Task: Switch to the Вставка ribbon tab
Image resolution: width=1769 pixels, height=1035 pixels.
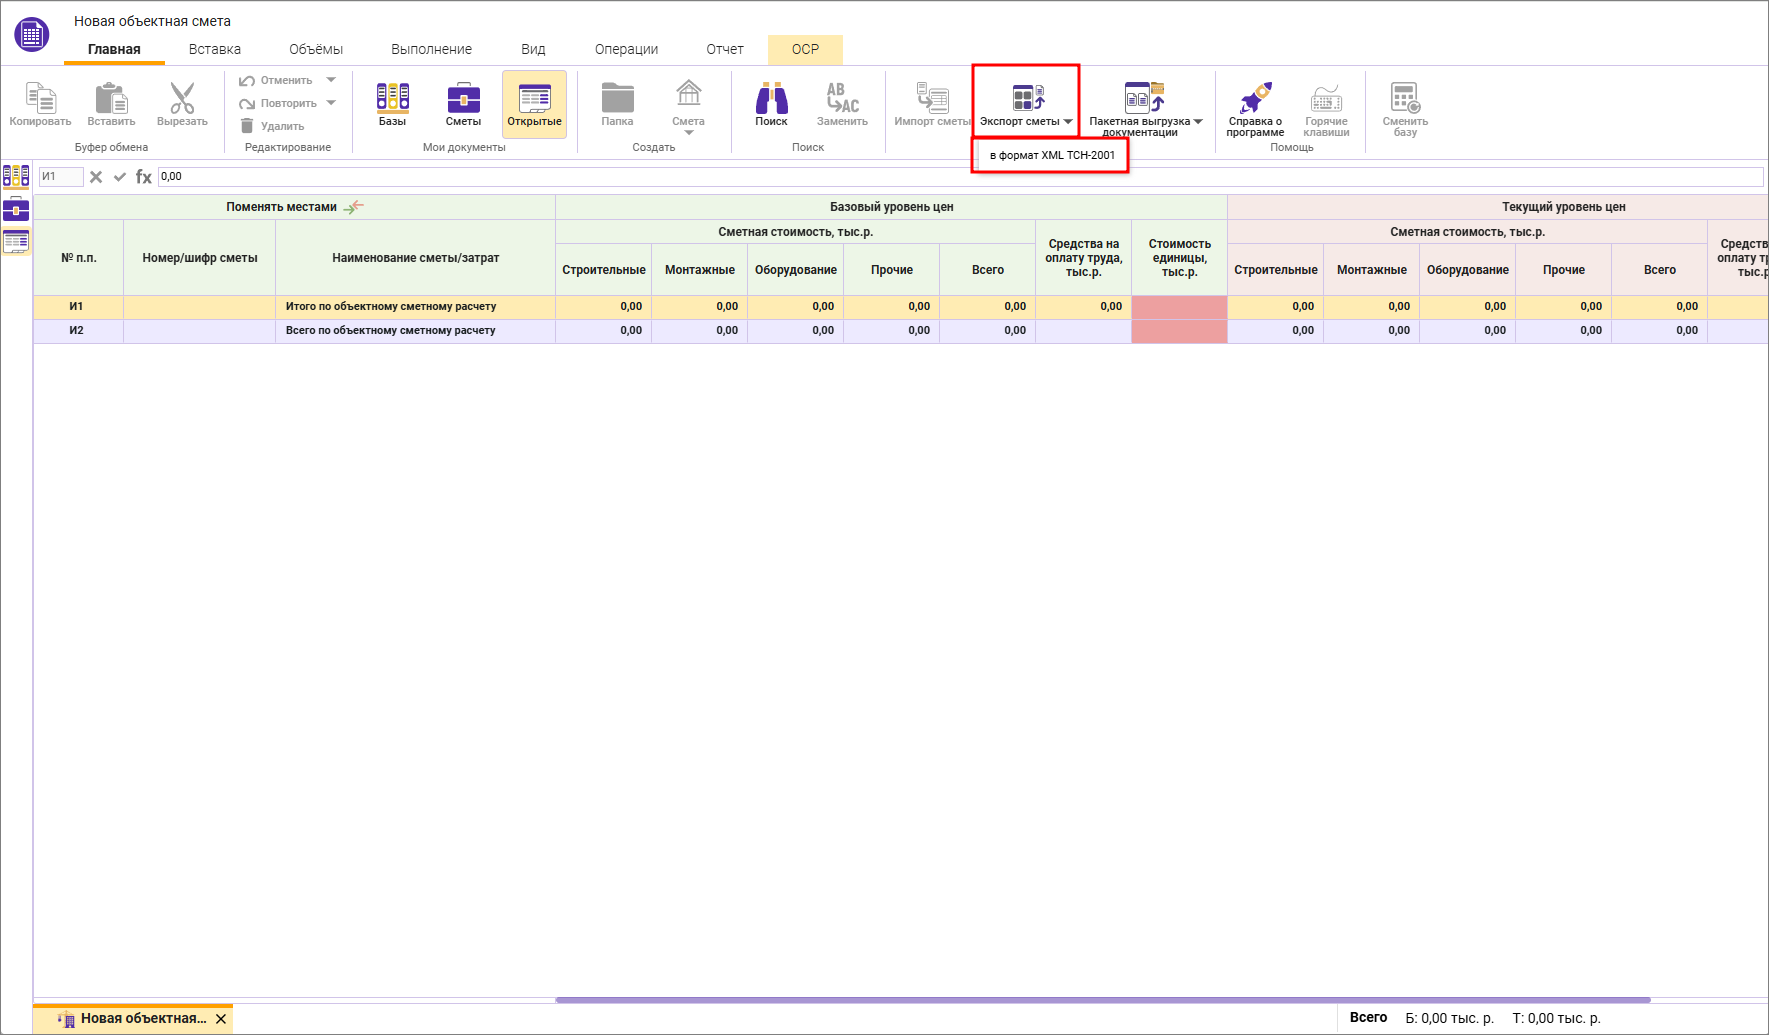Action: pyautogui.click(x=214, y=49)
